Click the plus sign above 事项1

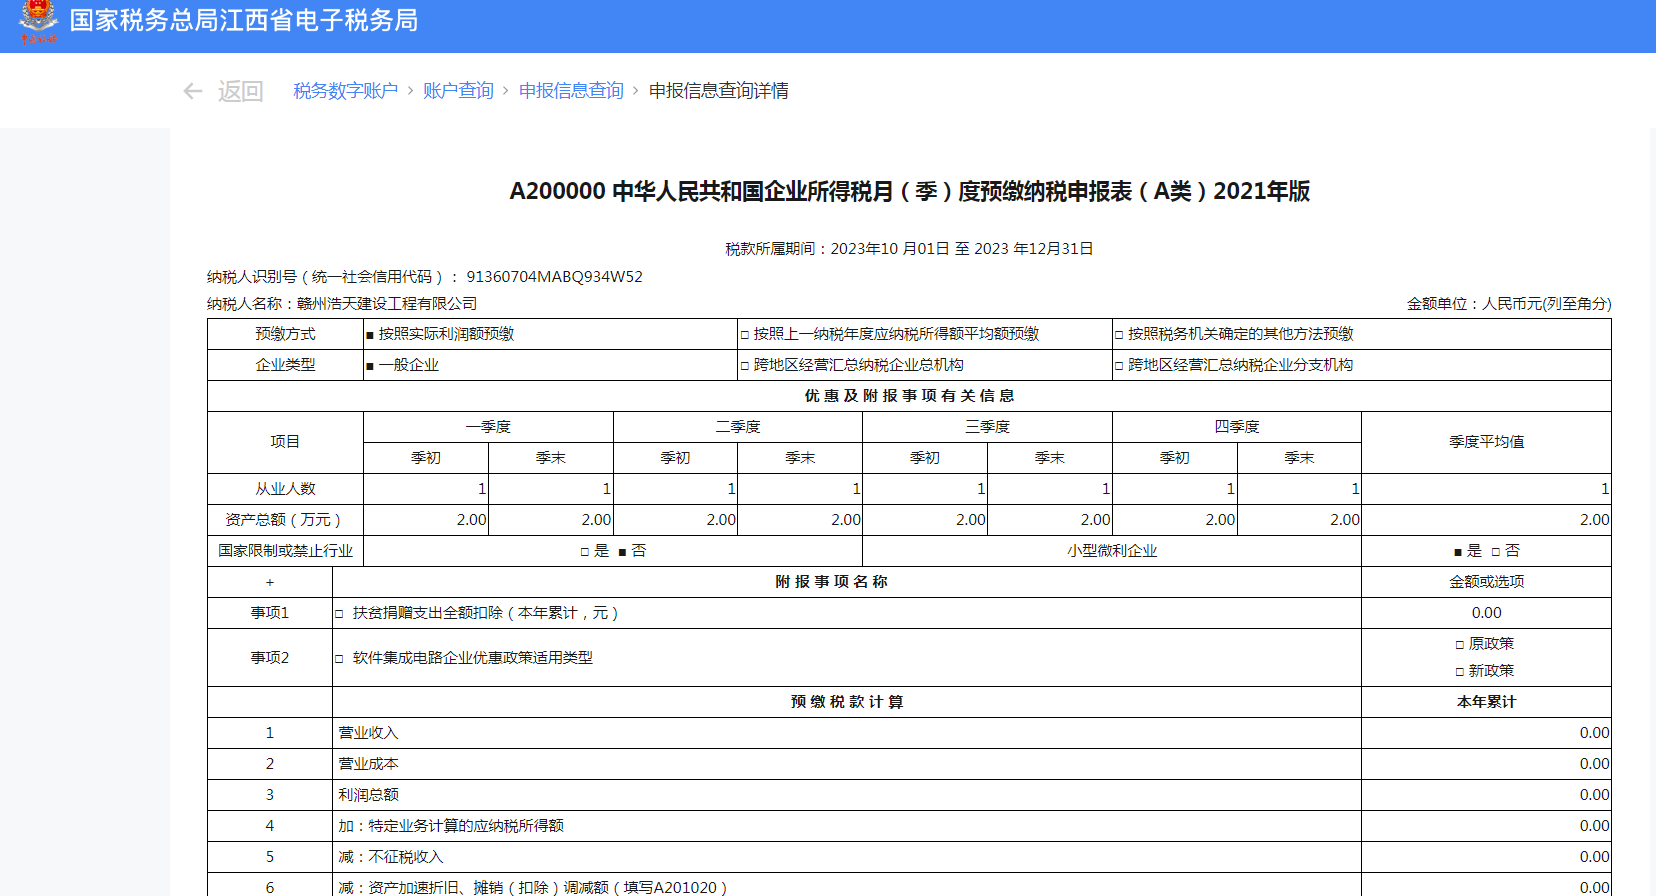[x=269, y=582]
